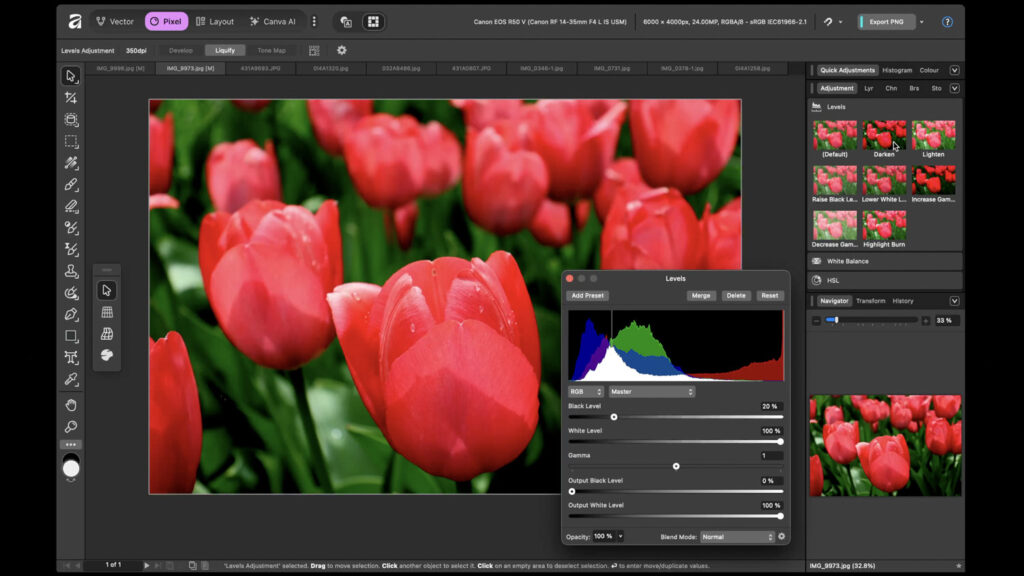Open the Blend Mode dropdown in Levels
This screenshot has width=1024, height=576.
(737, 536)
